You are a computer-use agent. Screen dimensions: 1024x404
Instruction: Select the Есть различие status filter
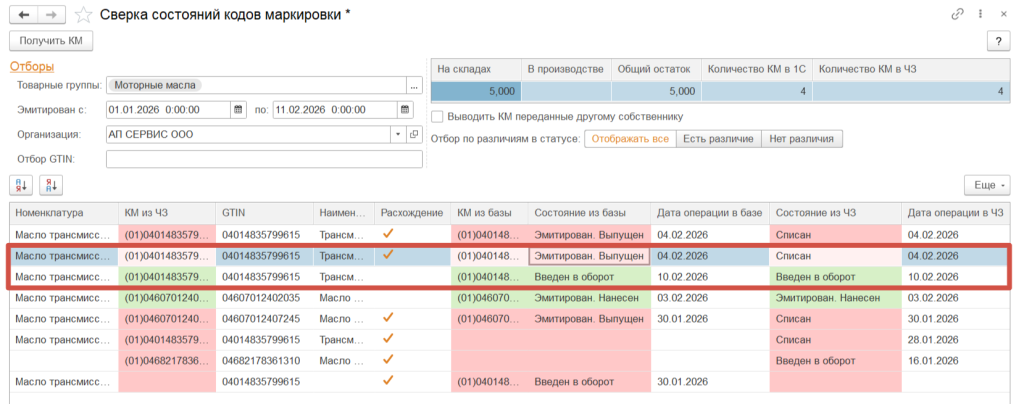tap(717, 139)
